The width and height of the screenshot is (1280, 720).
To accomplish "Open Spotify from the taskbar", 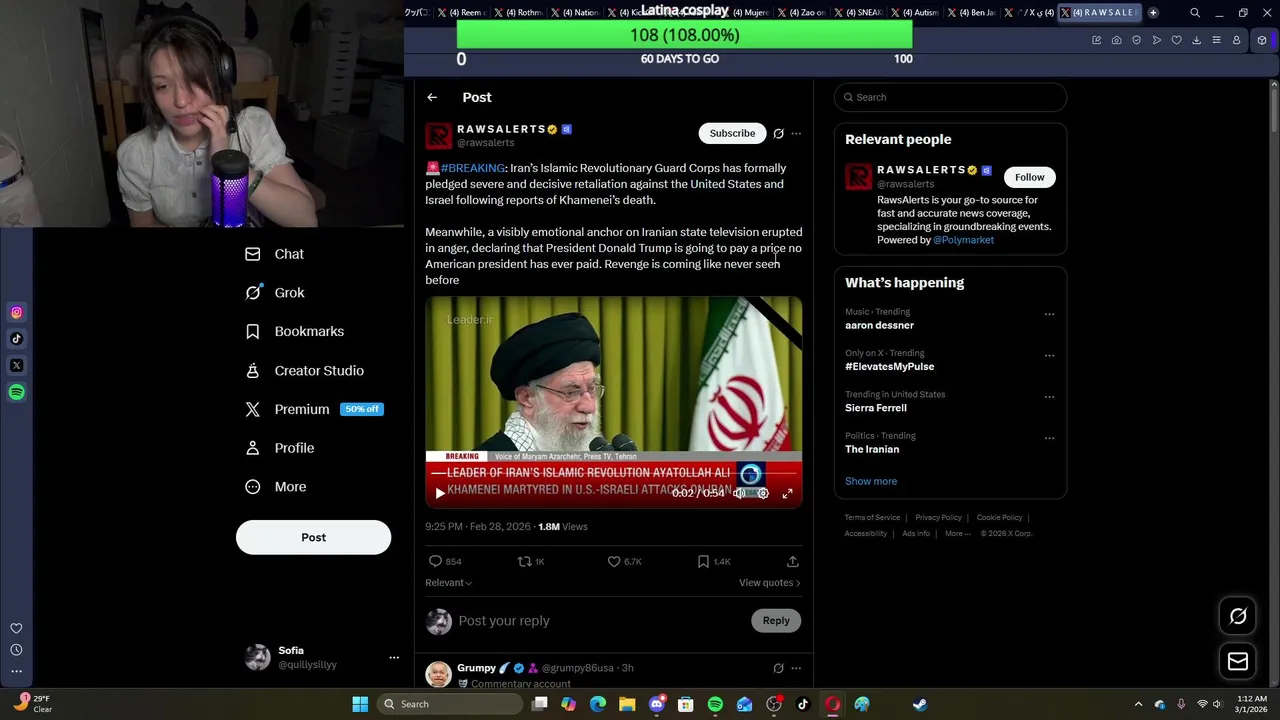I will [x=715, y=704].
